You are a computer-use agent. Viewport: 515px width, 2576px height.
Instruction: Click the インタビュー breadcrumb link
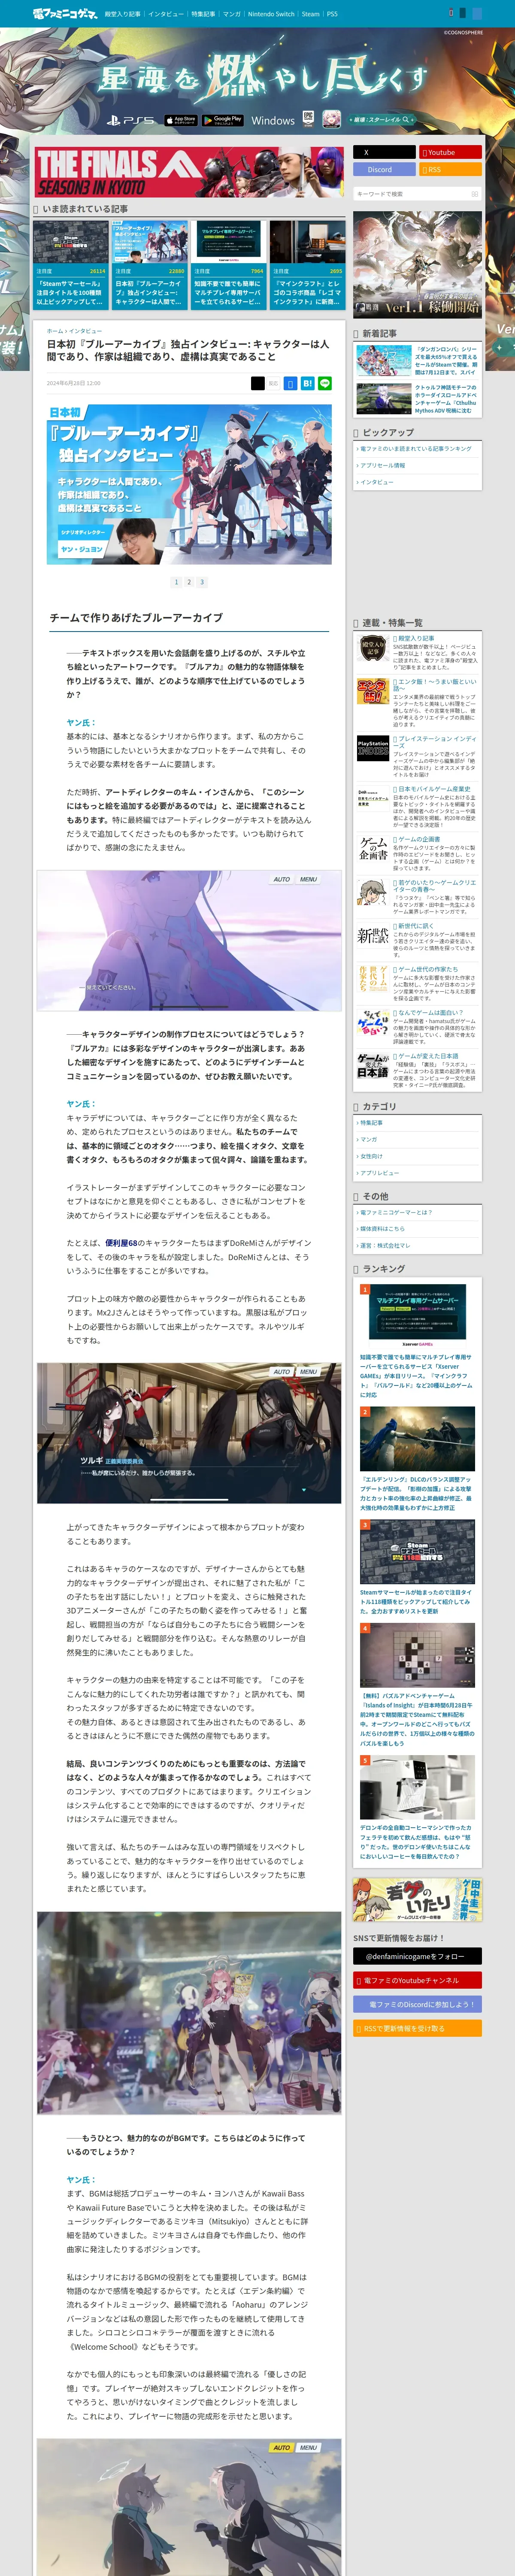tap(85, 331)
